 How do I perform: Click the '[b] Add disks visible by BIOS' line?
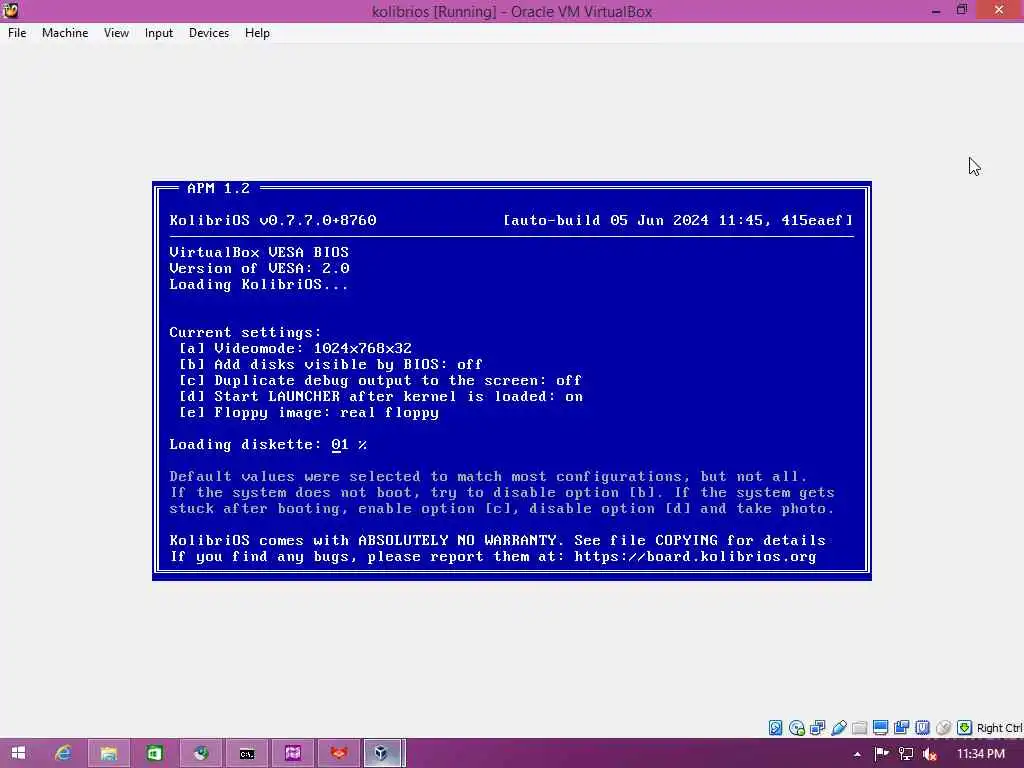point(330,364)
